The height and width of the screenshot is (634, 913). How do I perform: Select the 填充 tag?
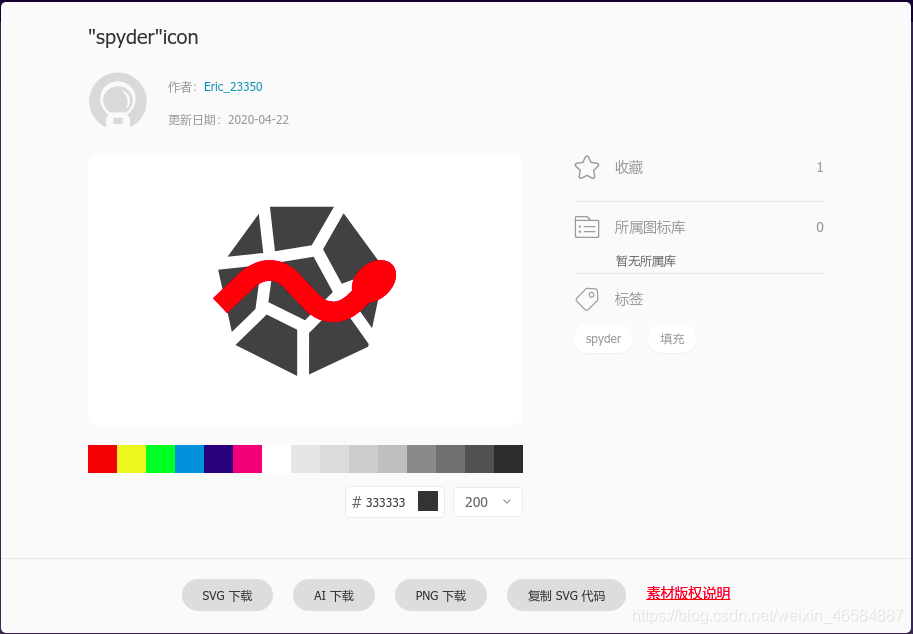pos(672,339)
